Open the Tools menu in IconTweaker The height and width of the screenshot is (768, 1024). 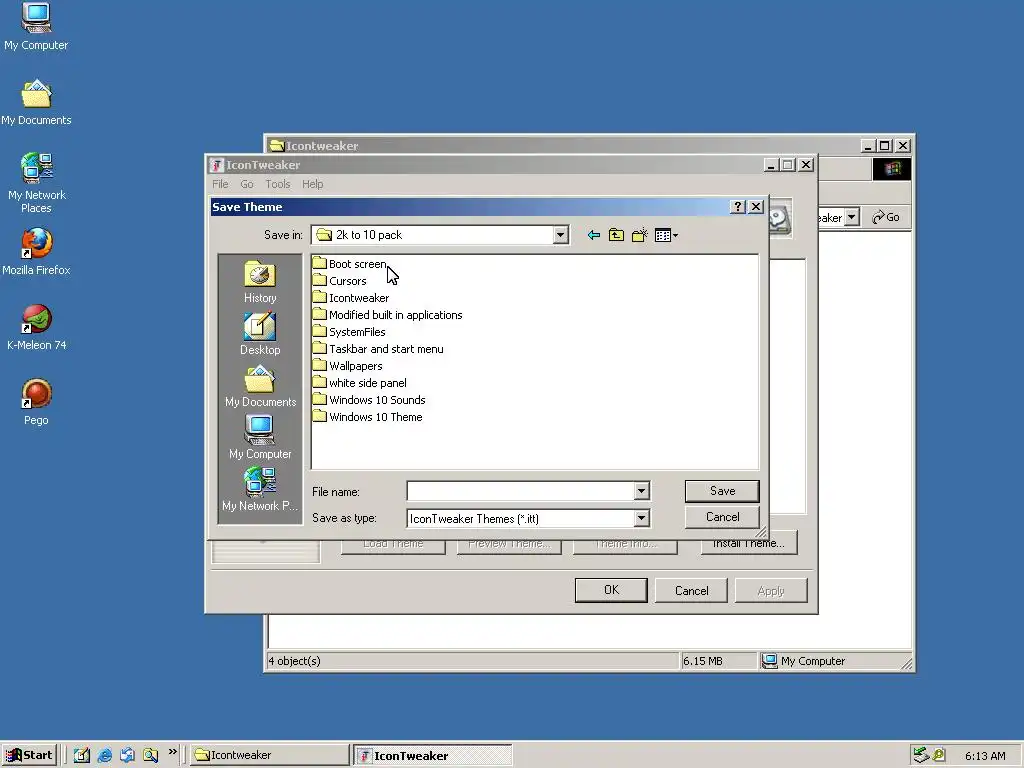(x=278, y=184)
